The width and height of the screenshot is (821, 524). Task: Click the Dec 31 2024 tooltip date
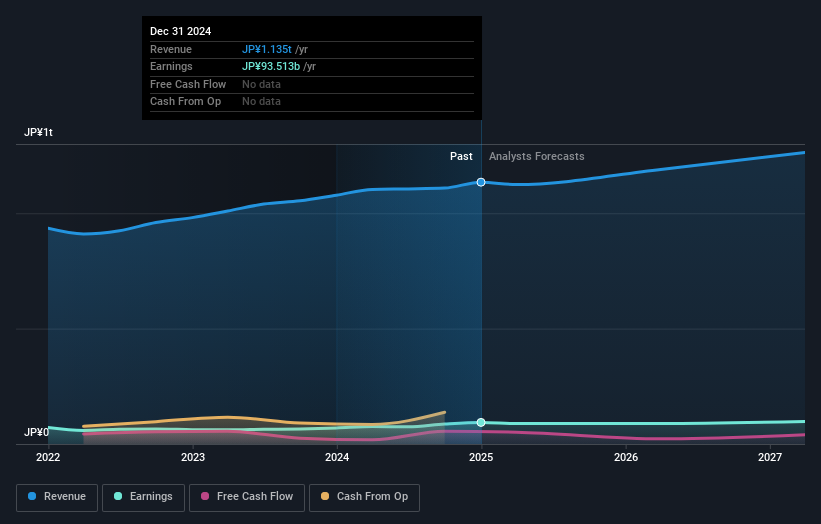pos(180,31)
